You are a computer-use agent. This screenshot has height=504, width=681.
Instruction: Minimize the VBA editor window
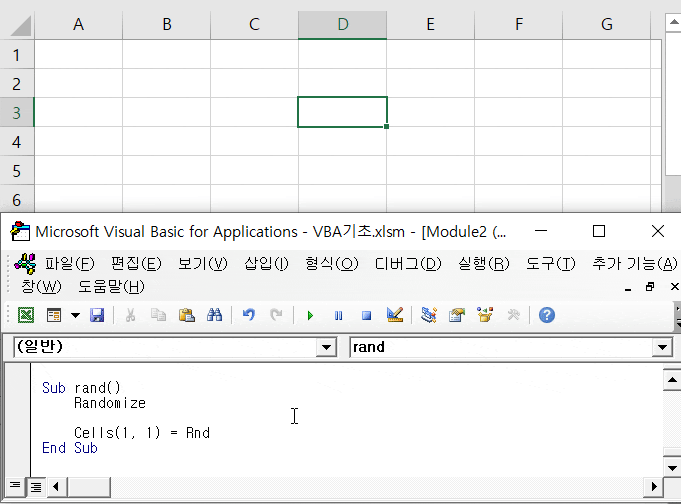(x=541, y=231)
